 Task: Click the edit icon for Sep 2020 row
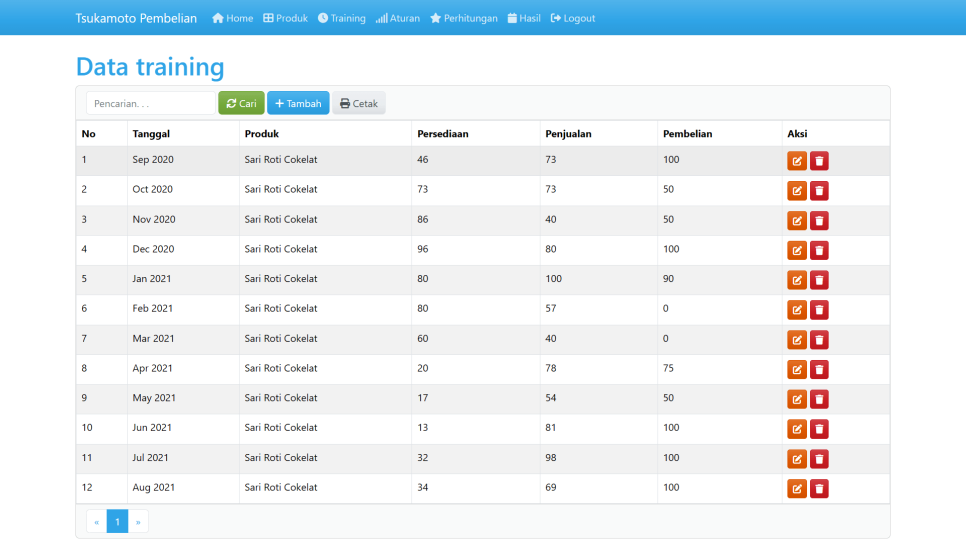click(796, 161)
